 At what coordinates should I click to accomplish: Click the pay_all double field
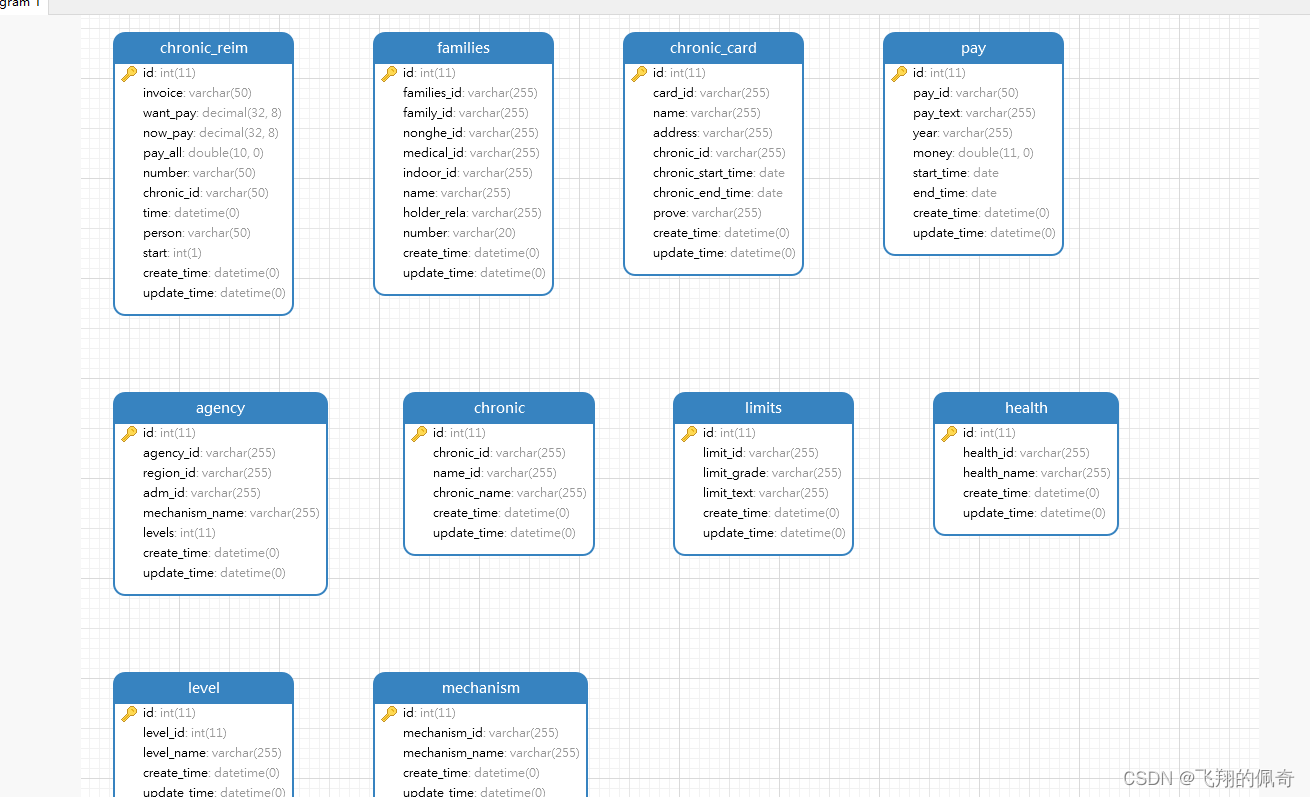203,153
